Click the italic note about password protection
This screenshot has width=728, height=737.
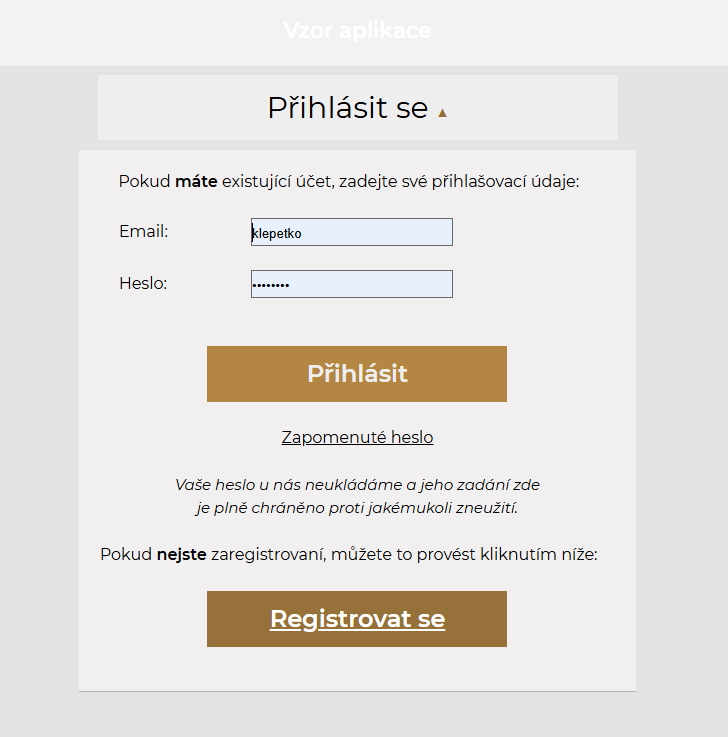(357, 508)
